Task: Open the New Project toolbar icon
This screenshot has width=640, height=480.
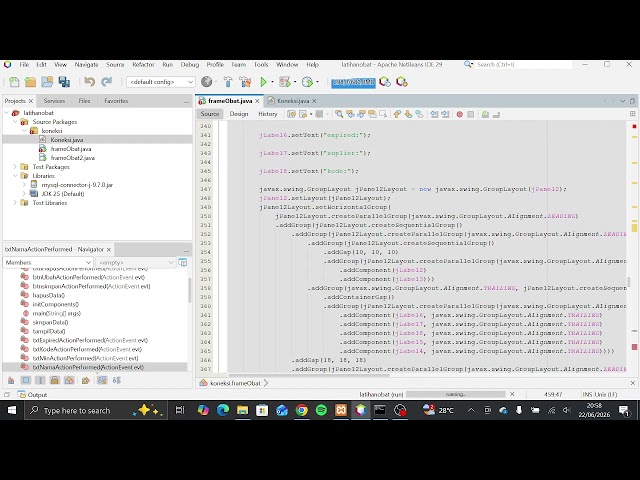Action: 30,82
